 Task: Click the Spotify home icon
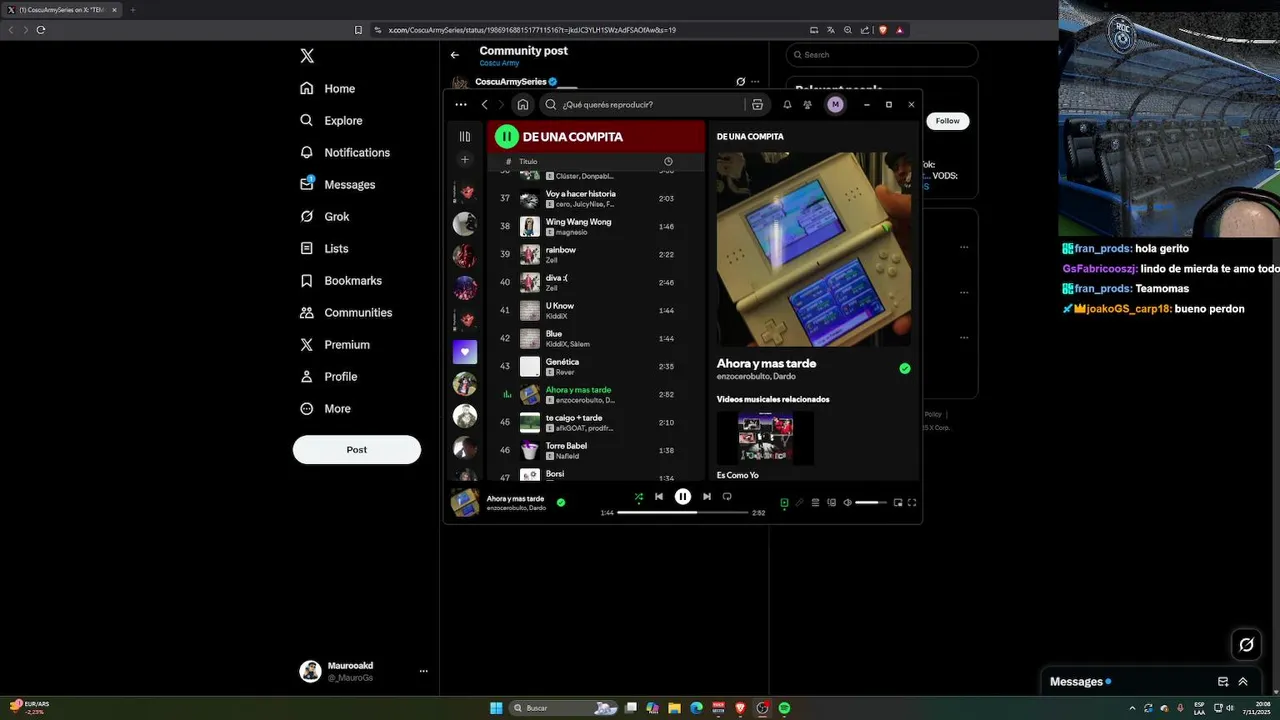(x=522, y=104)
